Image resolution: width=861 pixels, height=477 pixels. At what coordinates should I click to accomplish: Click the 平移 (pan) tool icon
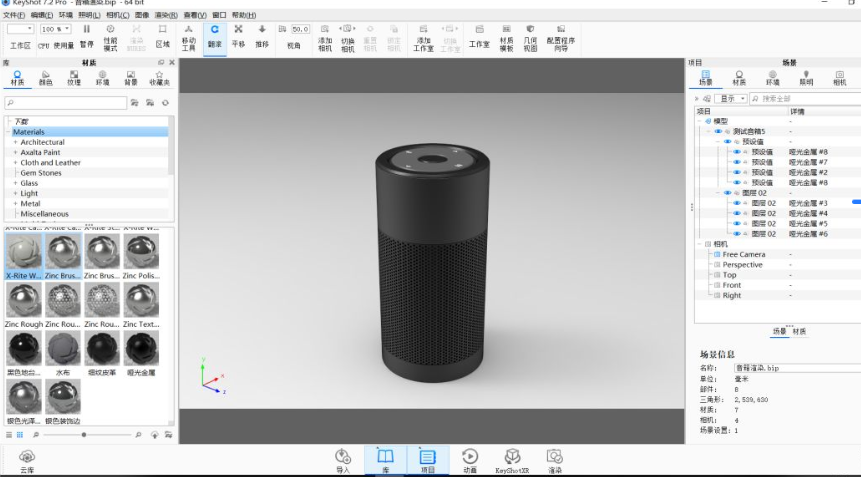point(238,36)
